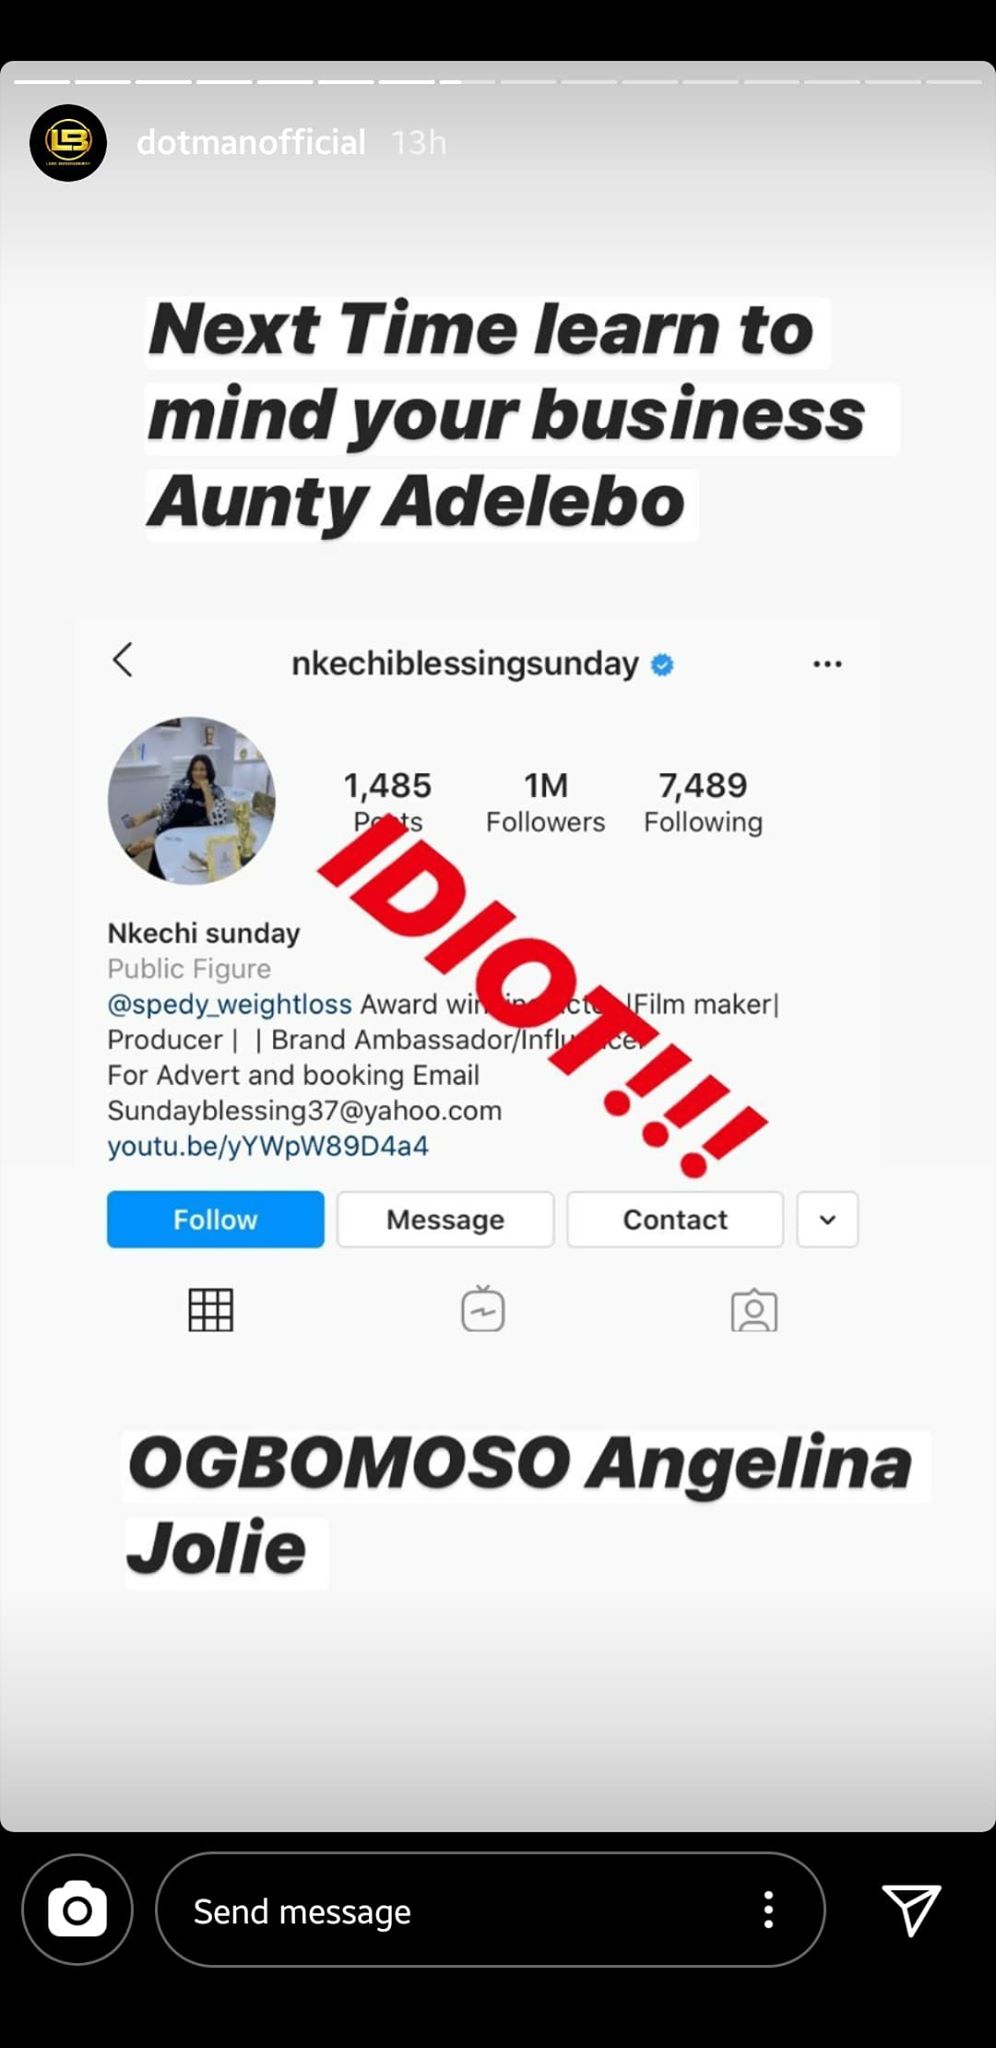
Task: Tap the dotmanofficial profile picture
Action: pos(68,142)
